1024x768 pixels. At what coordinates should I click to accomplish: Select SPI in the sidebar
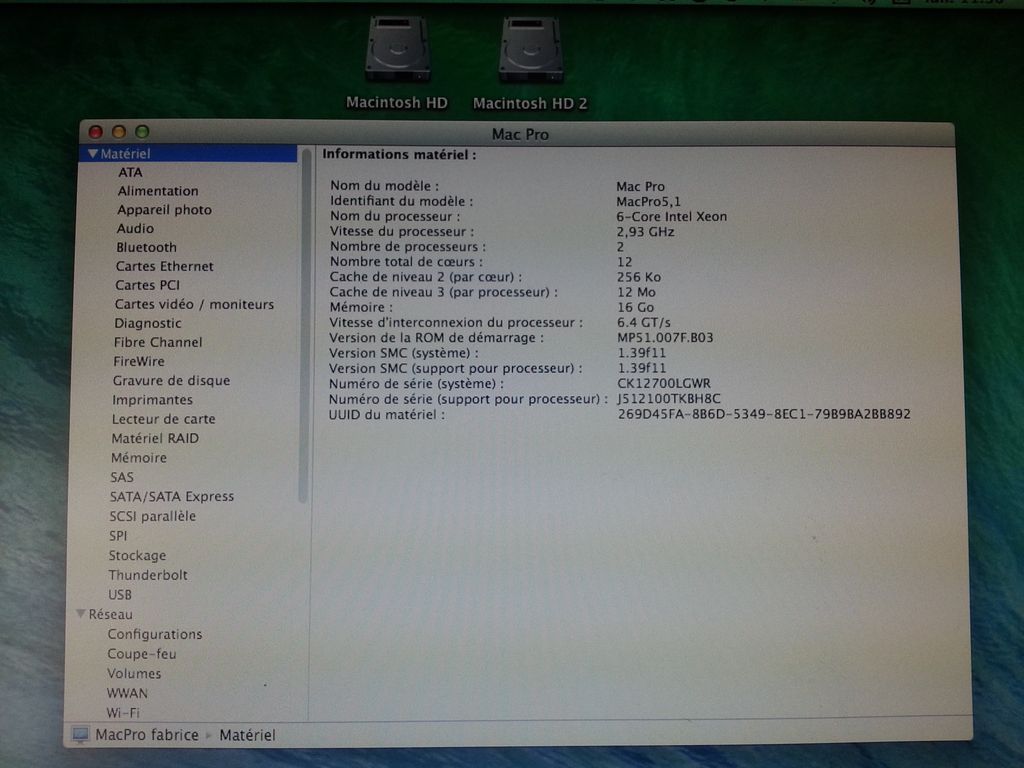(x=118, y=536)
